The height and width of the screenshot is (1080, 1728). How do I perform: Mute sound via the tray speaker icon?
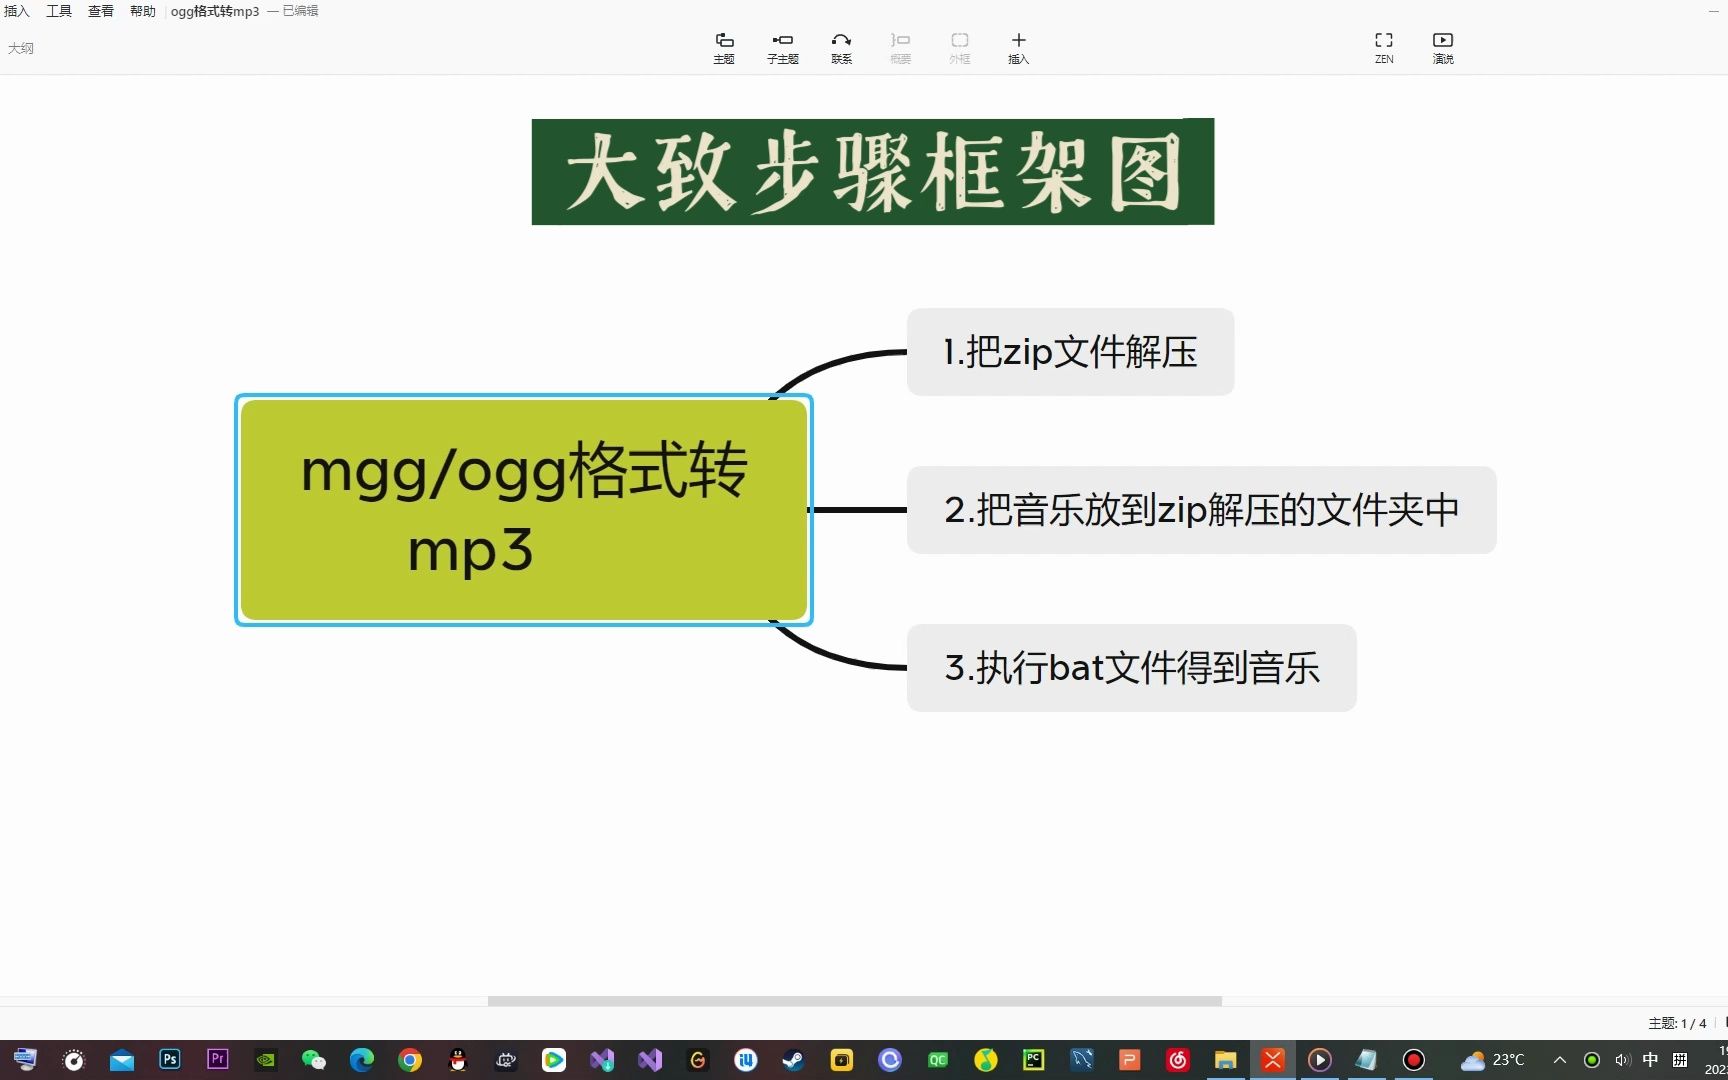tap(1621, 1059)
